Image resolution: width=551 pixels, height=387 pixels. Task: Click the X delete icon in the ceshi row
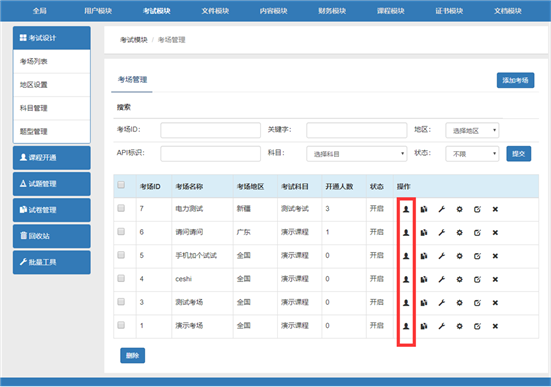[495, 279]
